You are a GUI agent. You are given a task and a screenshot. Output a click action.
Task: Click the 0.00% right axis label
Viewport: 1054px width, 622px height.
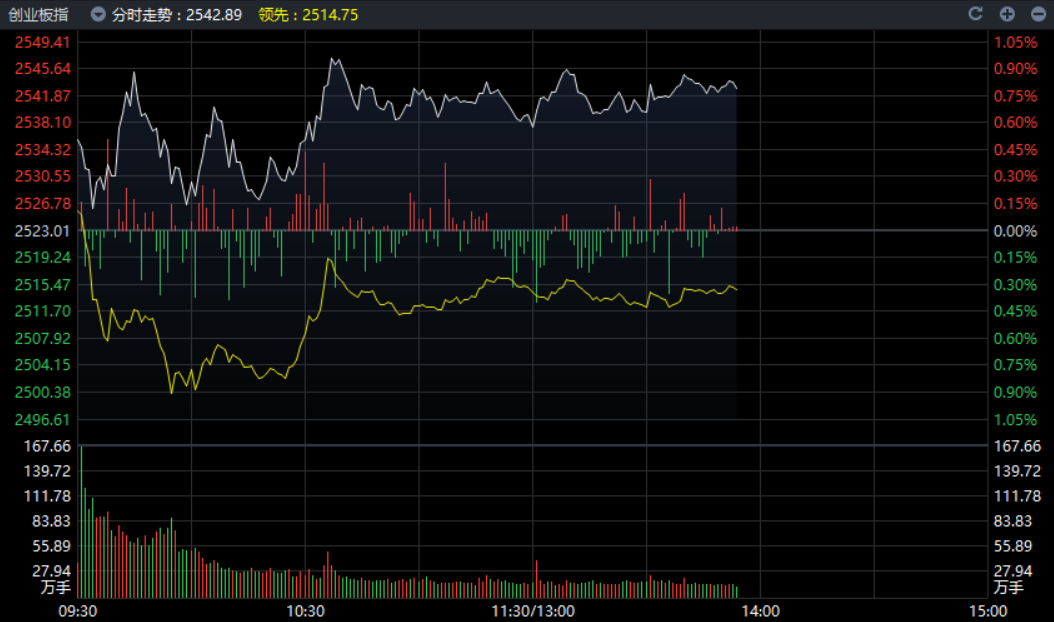coord(1014,230)
